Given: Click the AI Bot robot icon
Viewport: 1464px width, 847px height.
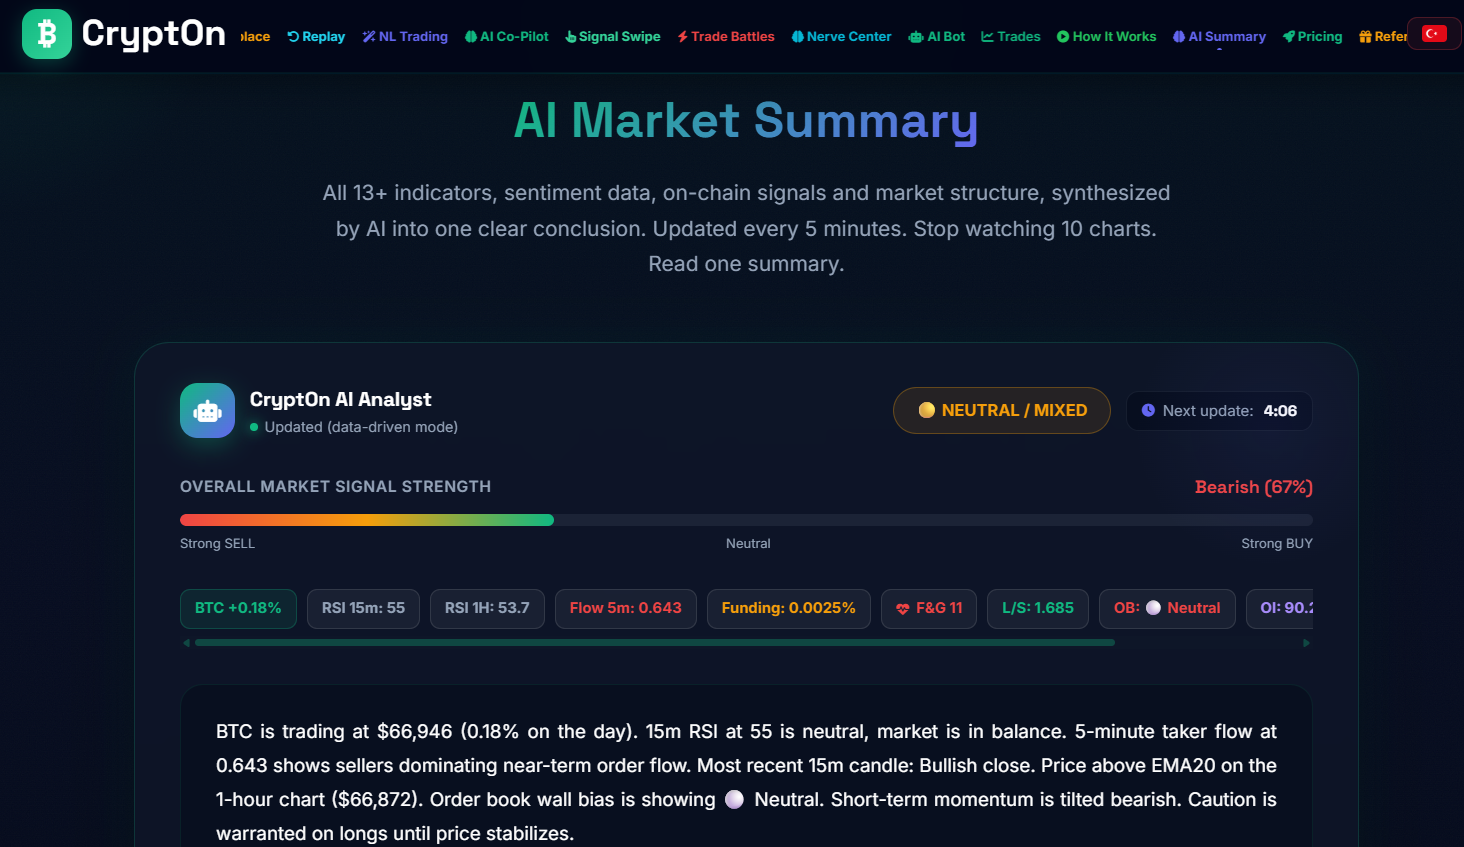Looking at the screenshot, I should coord(916,37).
